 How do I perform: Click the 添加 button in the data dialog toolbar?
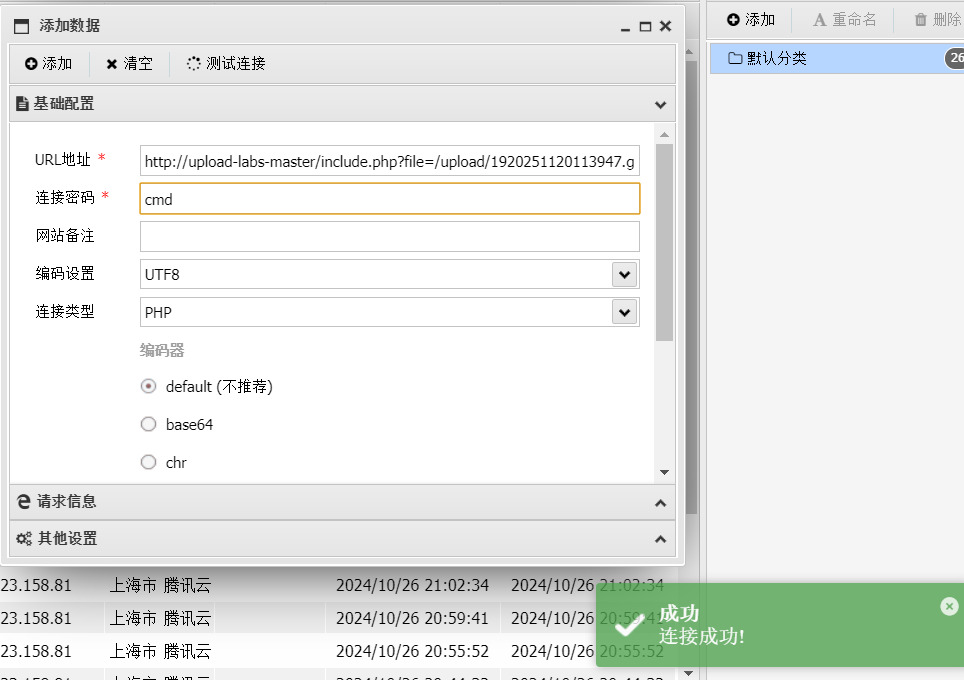49,63
